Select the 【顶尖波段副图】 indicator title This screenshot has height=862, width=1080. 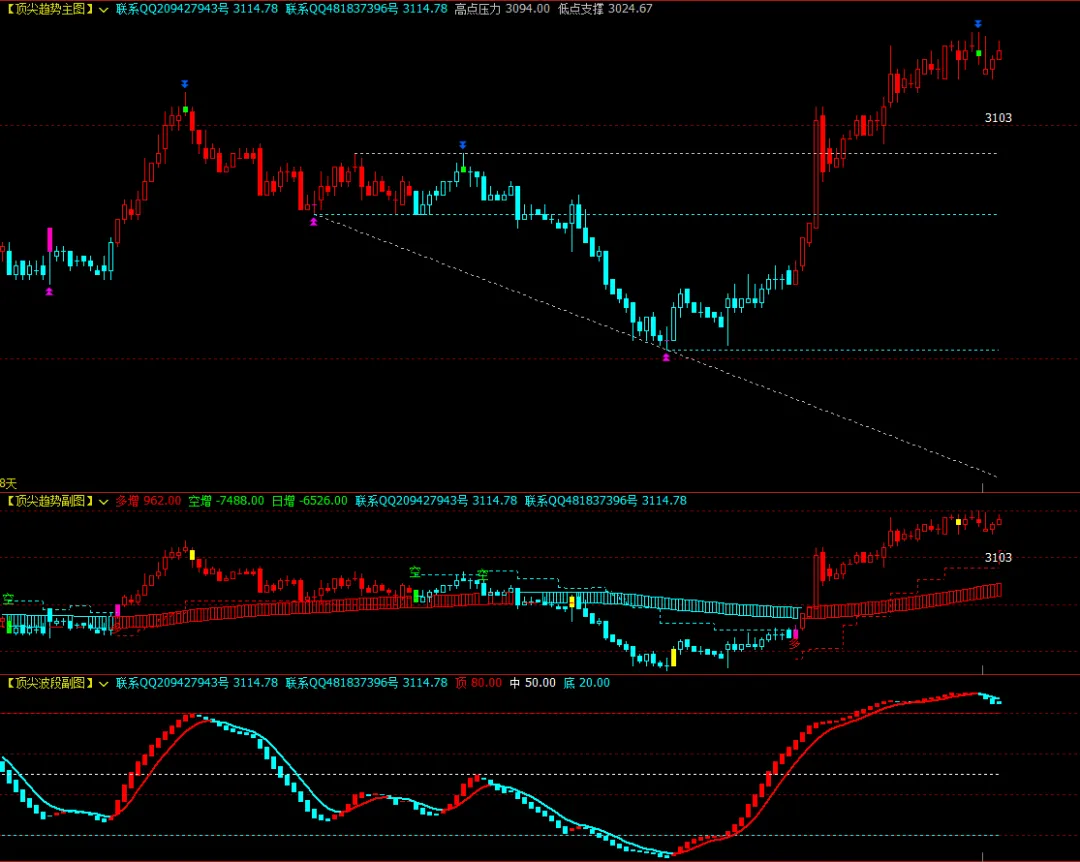pyautogui.click(x=48, y=683)
